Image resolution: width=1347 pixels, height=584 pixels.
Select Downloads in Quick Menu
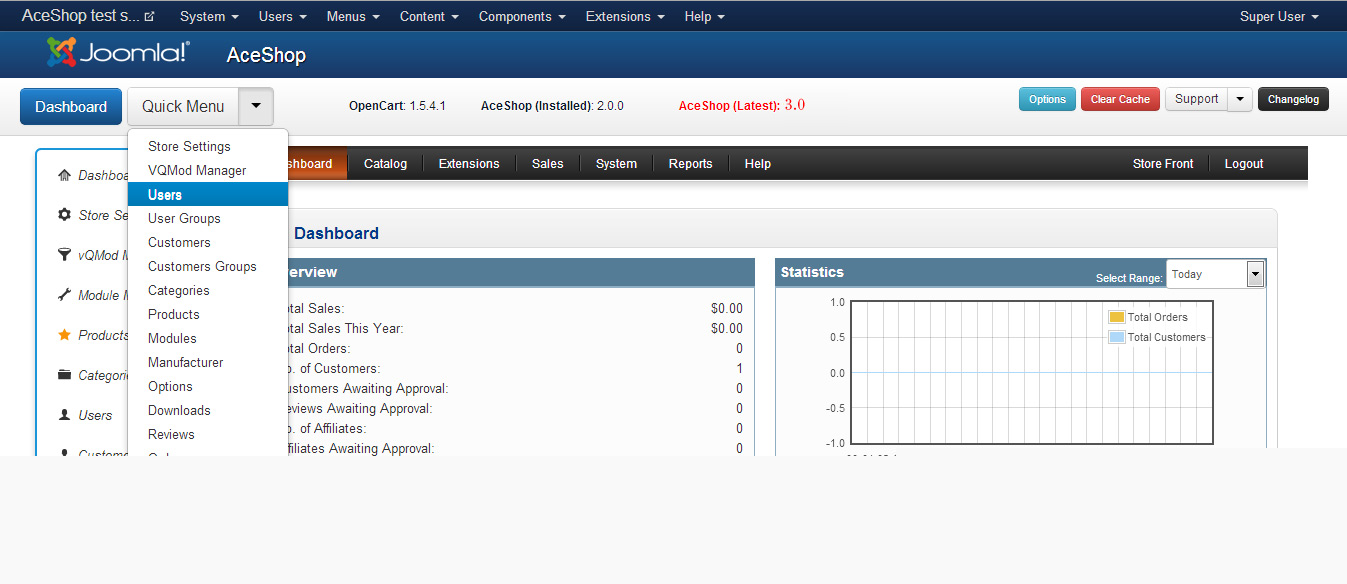208,410
